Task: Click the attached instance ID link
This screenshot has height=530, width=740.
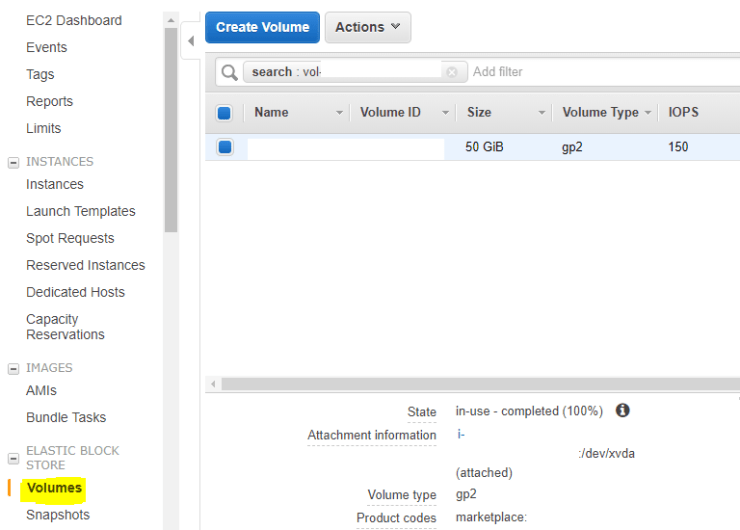Action: [461, 434]
